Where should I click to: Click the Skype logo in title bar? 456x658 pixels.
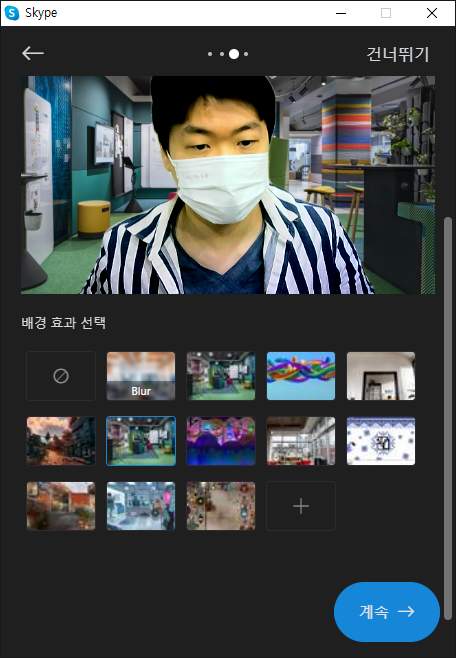pyautogui.click(x=12, y=13)
